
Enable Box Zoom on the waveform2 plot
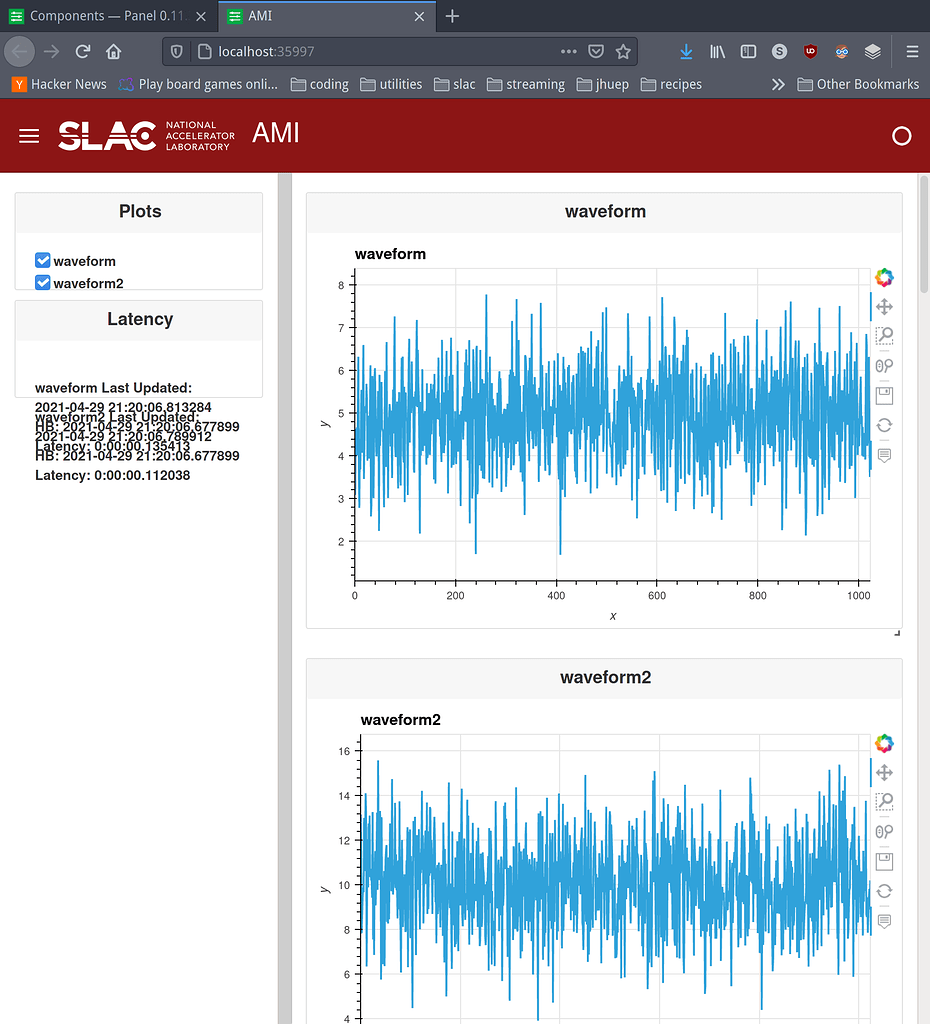tap(884, 801)
